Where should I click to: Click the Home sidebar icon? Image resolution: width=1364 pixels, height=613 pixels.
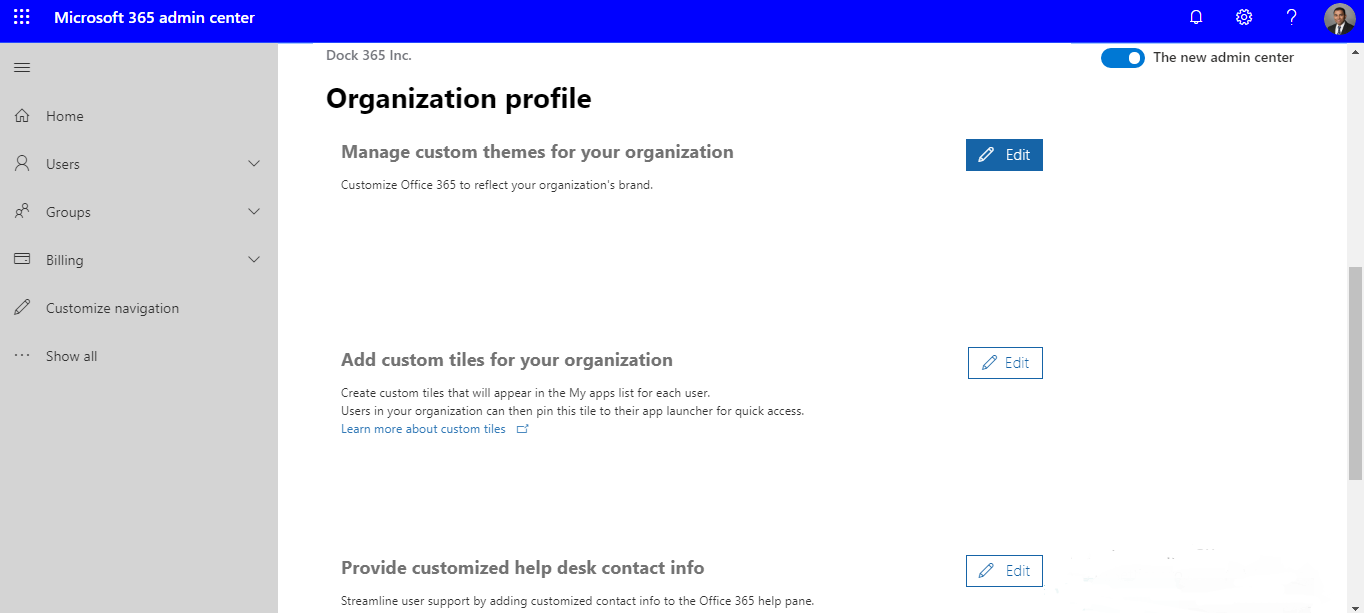tap(21, 115)
